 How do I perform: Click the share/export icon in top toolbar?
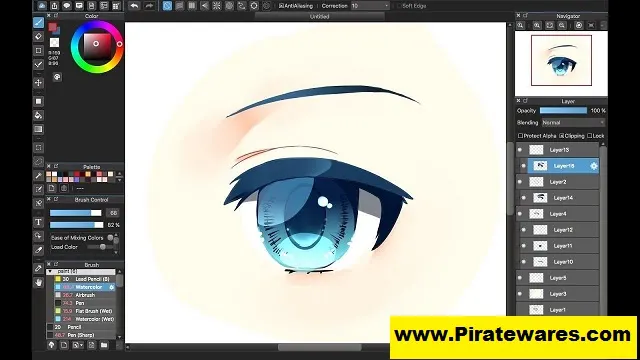(54, 6)
